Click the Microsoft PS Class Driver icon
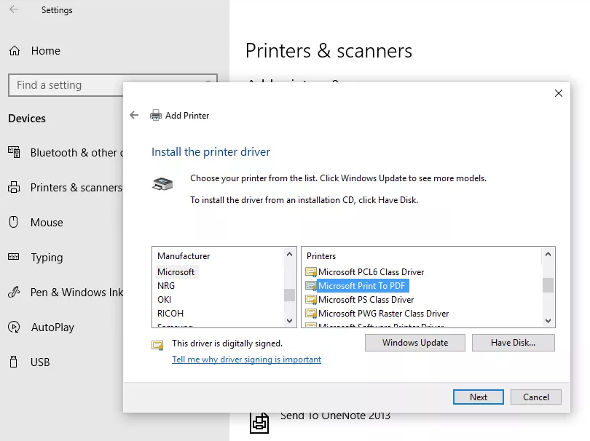The height and width of the screenshot is (441, 590). (x=311, y=300)
